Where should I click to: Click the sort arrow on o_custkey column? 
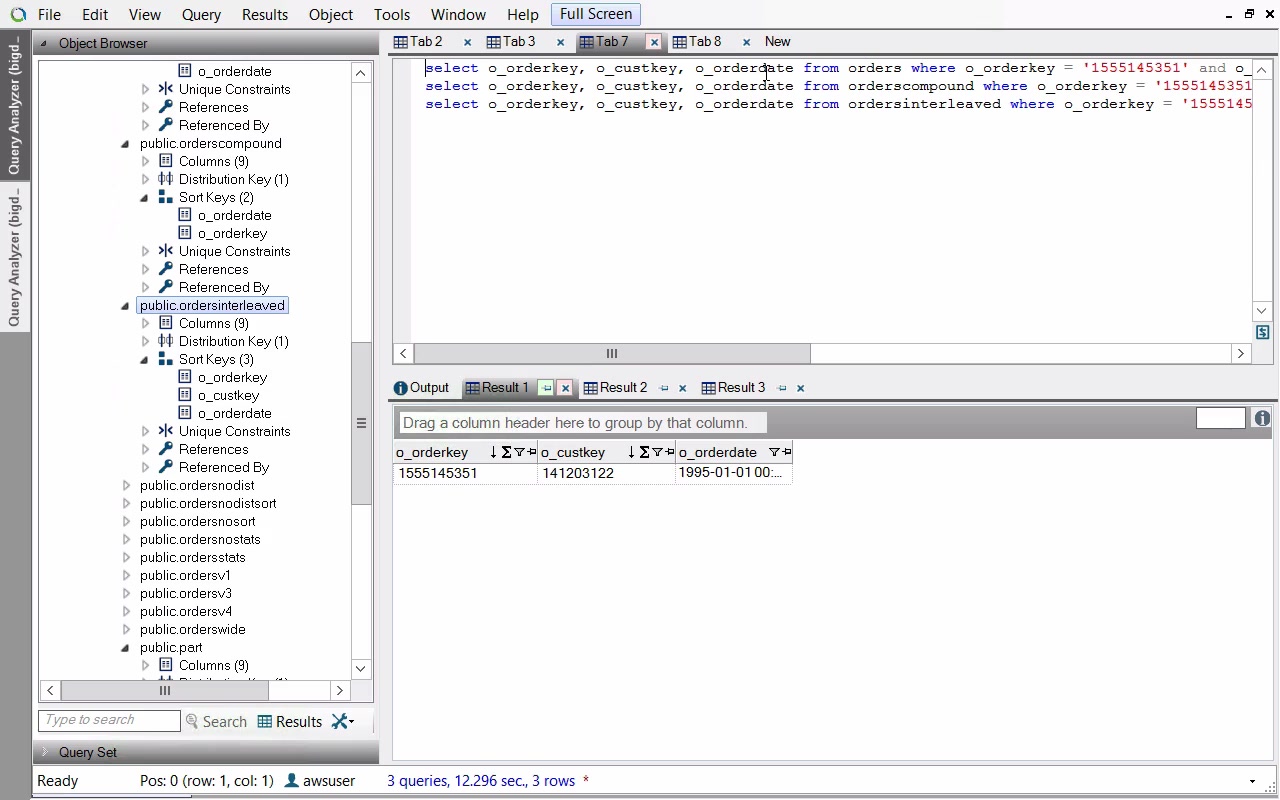tap(631, 453)
